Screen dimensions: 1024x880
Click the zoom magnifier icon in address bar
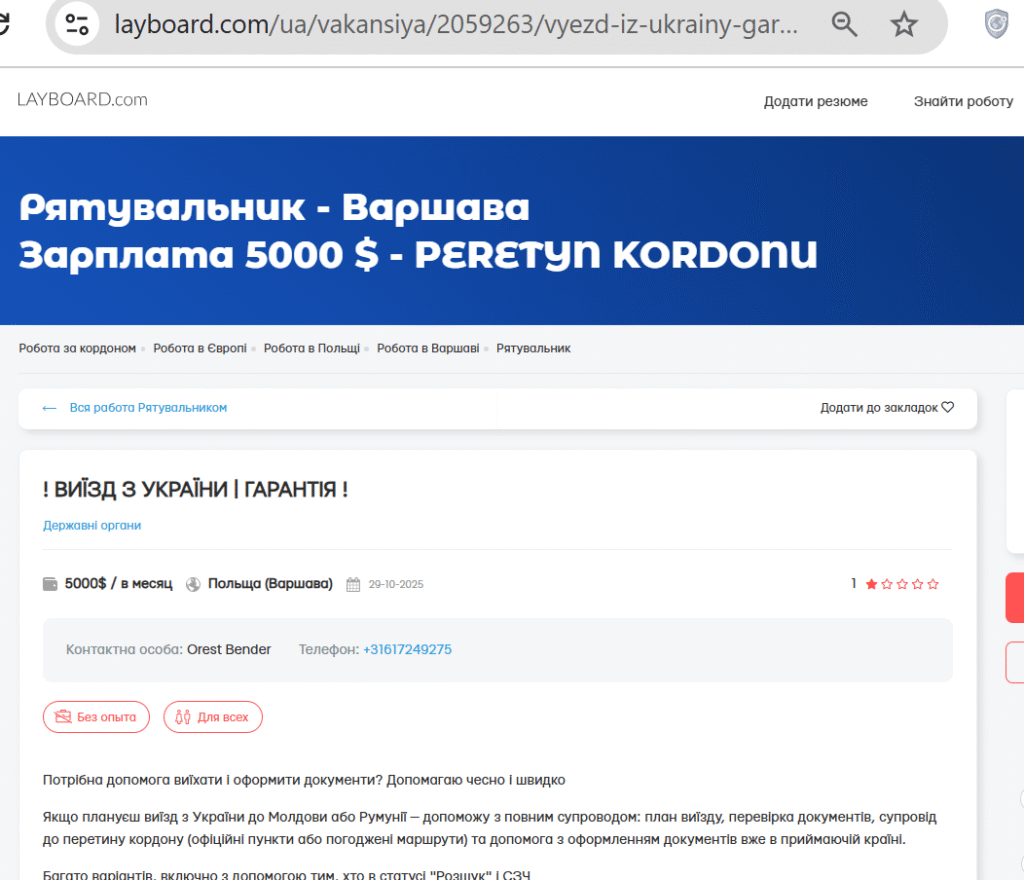(x=845, y=24)
